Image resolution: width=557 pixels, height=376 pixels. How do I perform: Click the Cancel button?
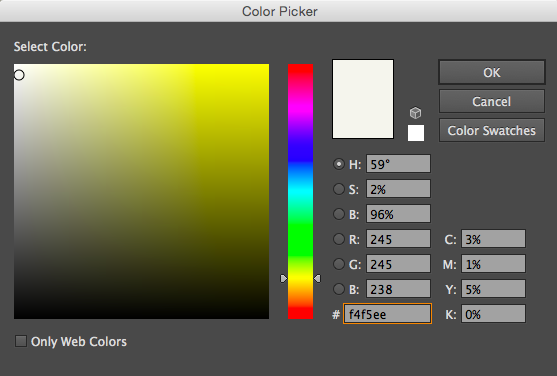click(x=492, y=101)
